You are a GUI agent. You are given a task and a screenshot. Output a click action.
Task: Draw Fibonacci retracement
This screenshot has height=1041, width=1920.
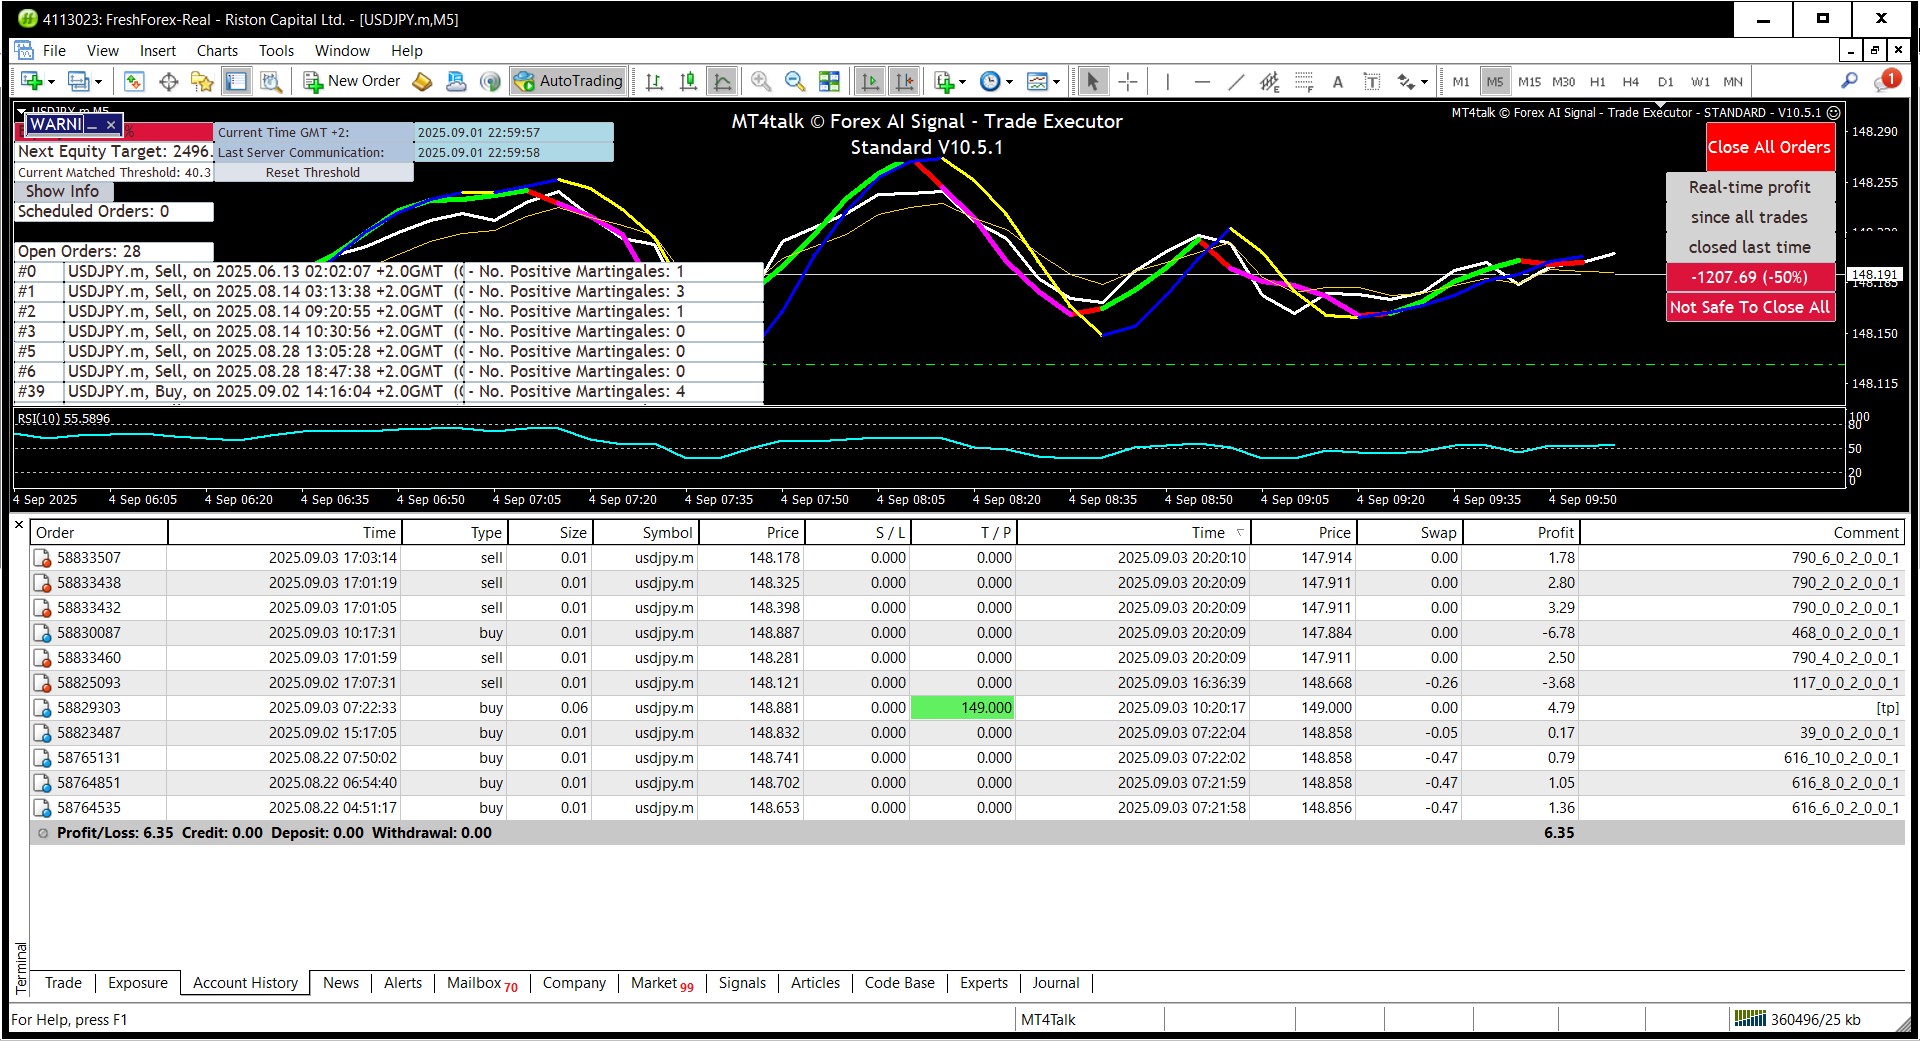click(1304, 82)
